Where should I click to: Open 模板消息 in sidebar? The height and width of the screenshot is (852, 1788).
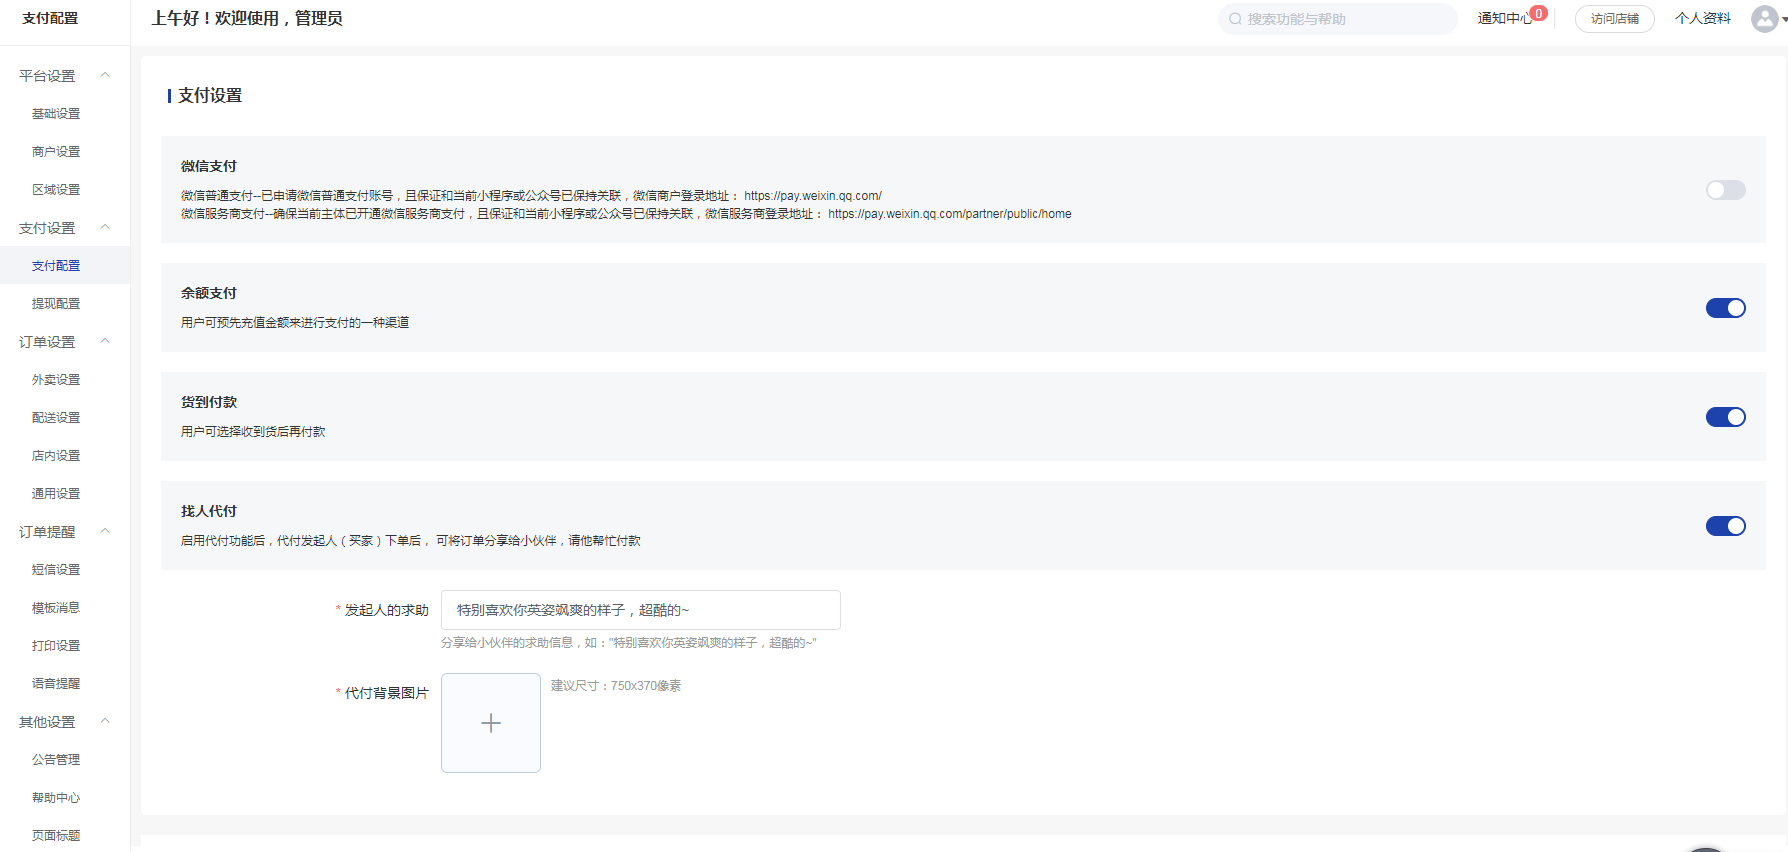click(56, 608)
